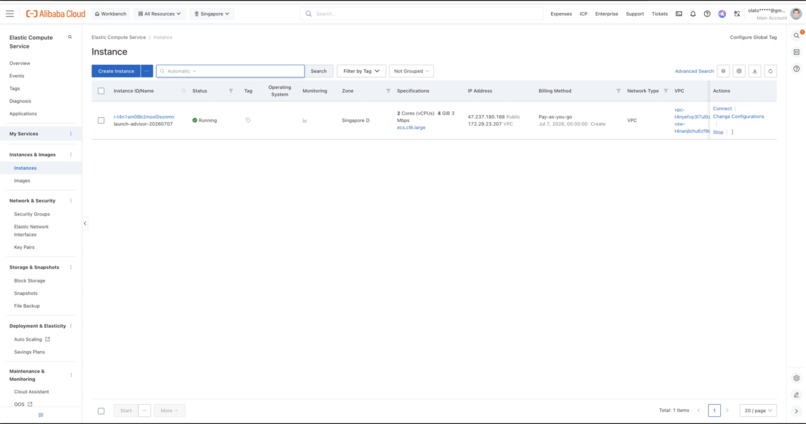Screen dimensions: 806x424
Task: Refresh the instance list
Action: [x=770, y=71]
